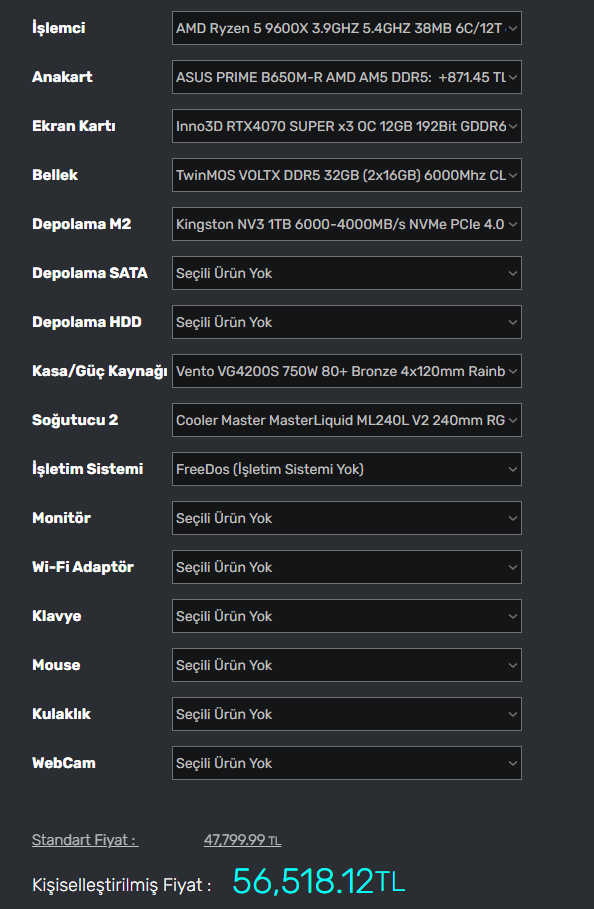Image resolution: width=594 pixels, height=909 pixels.
Task: Open the İşlemci processor dropdown
Action: coord(347,28)
